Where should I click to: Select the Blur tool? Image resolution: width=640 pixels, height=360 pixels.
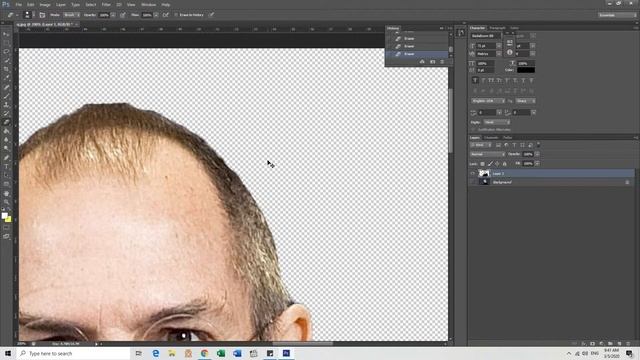pos(6,140)
